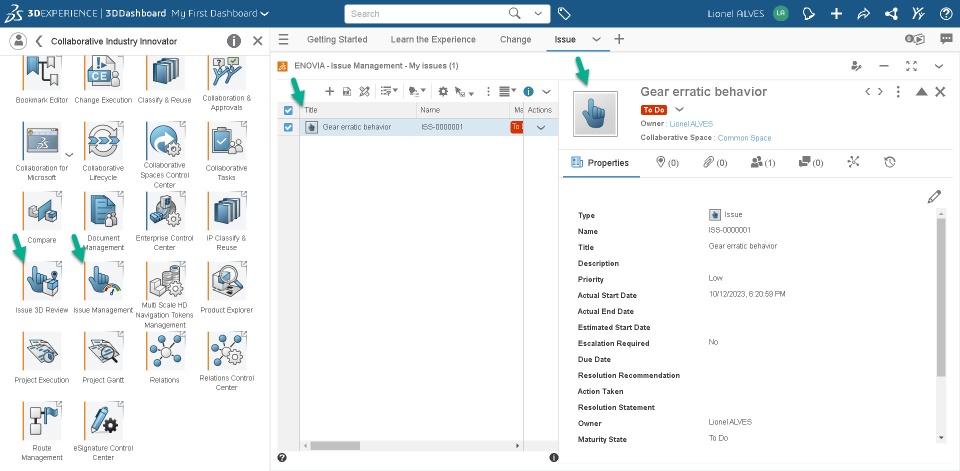Collapse the issue header with triangle icon
Screen dimensions: 960x471
pos(921,92)
